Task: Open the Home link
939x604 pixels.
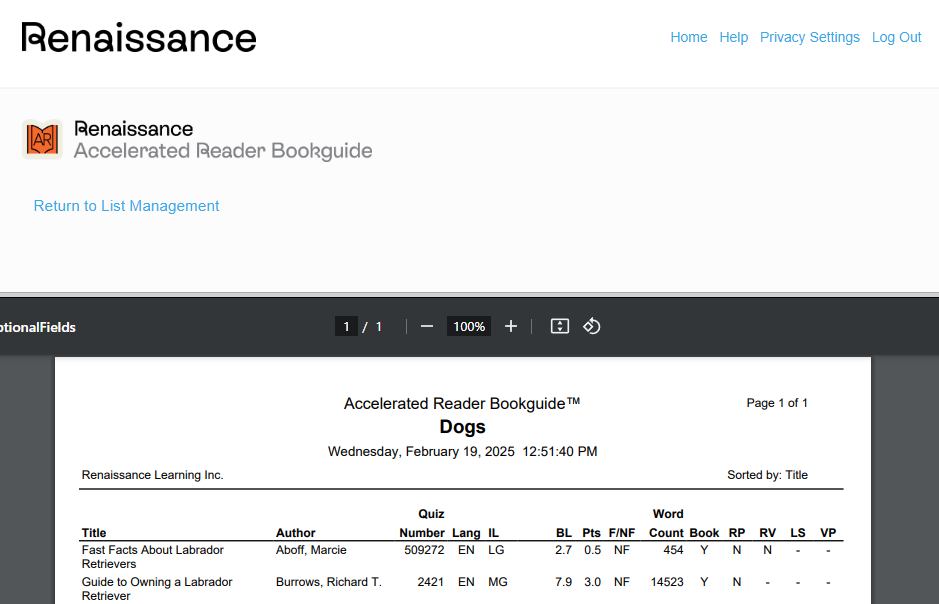Action: tap(689, 37)
